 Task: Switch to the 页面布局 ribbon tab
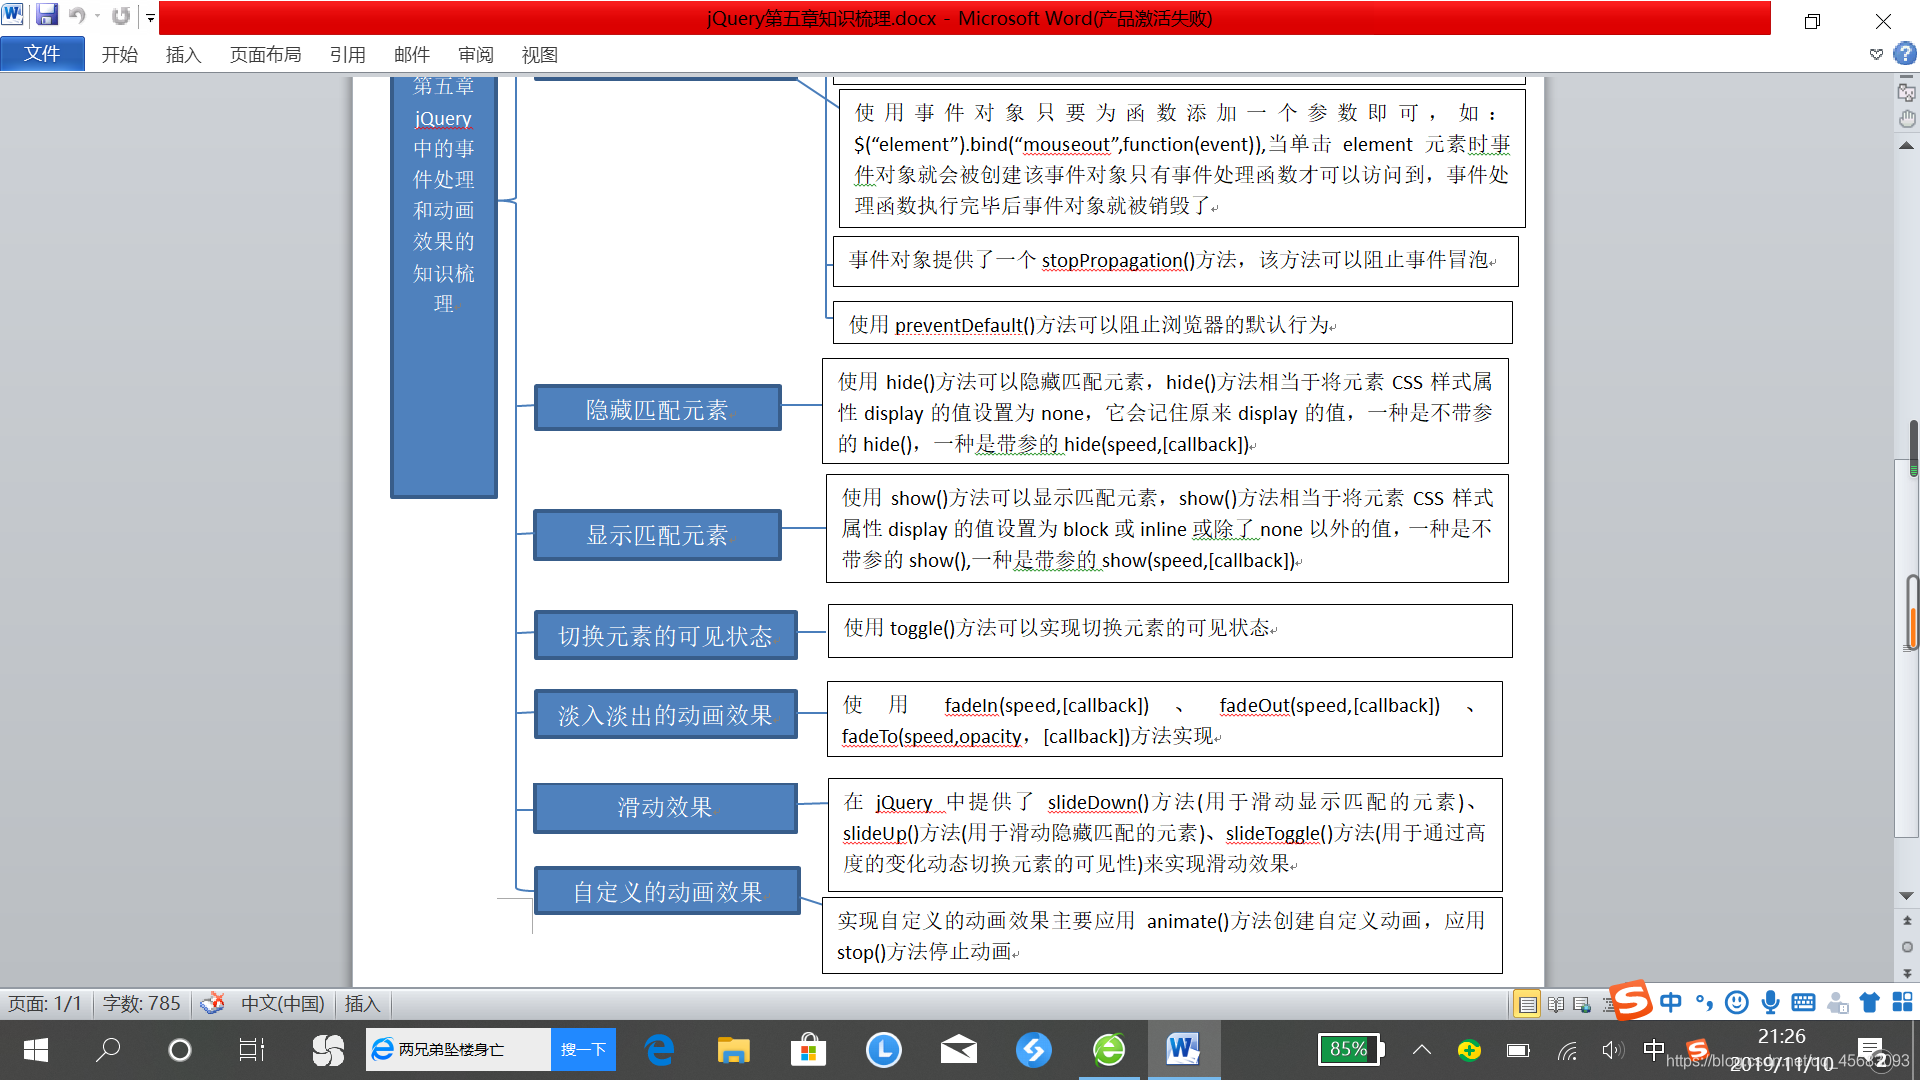pyautogui.click(x=266, y=55)
